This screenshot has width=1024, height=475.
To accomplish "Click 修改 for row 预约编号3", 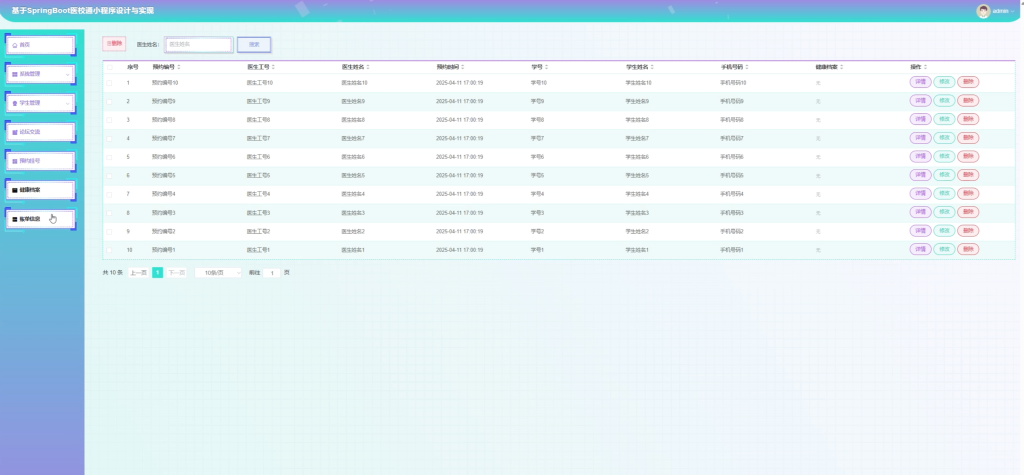I will (944, 212).
